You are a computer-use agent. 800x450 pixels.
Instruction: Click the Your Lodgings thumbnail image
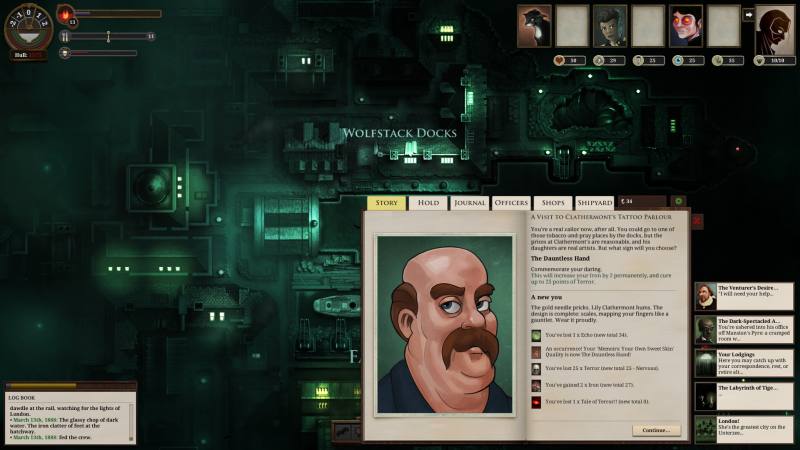[x=706, y=363]
